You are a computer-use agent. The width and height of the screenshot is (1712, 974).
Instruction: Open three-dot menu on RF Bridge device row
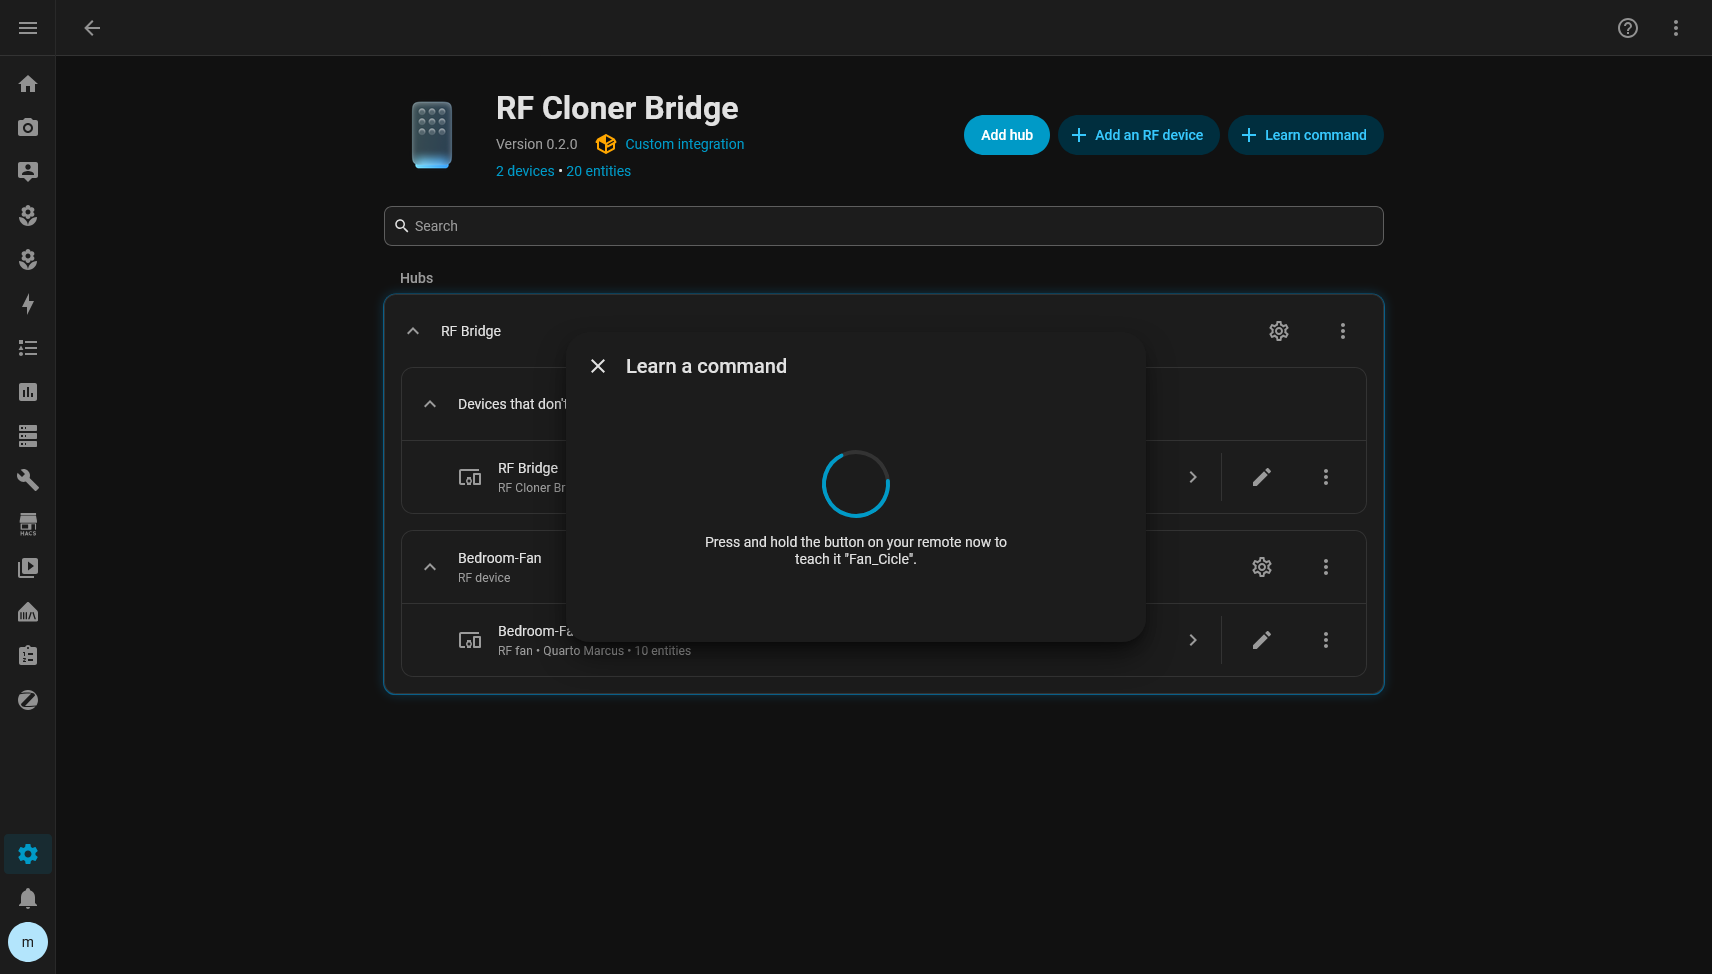tap(1326, 477)
